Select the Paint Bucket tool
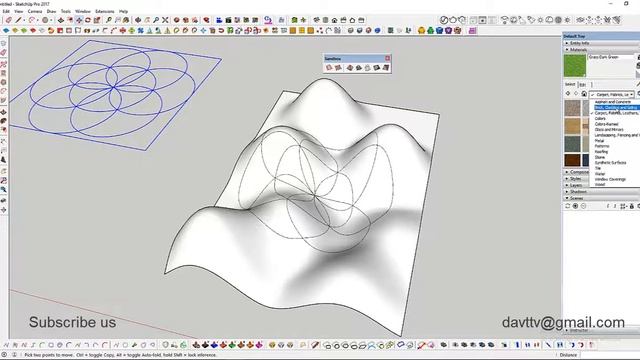640x360 pixels. [x=126, y=20]
